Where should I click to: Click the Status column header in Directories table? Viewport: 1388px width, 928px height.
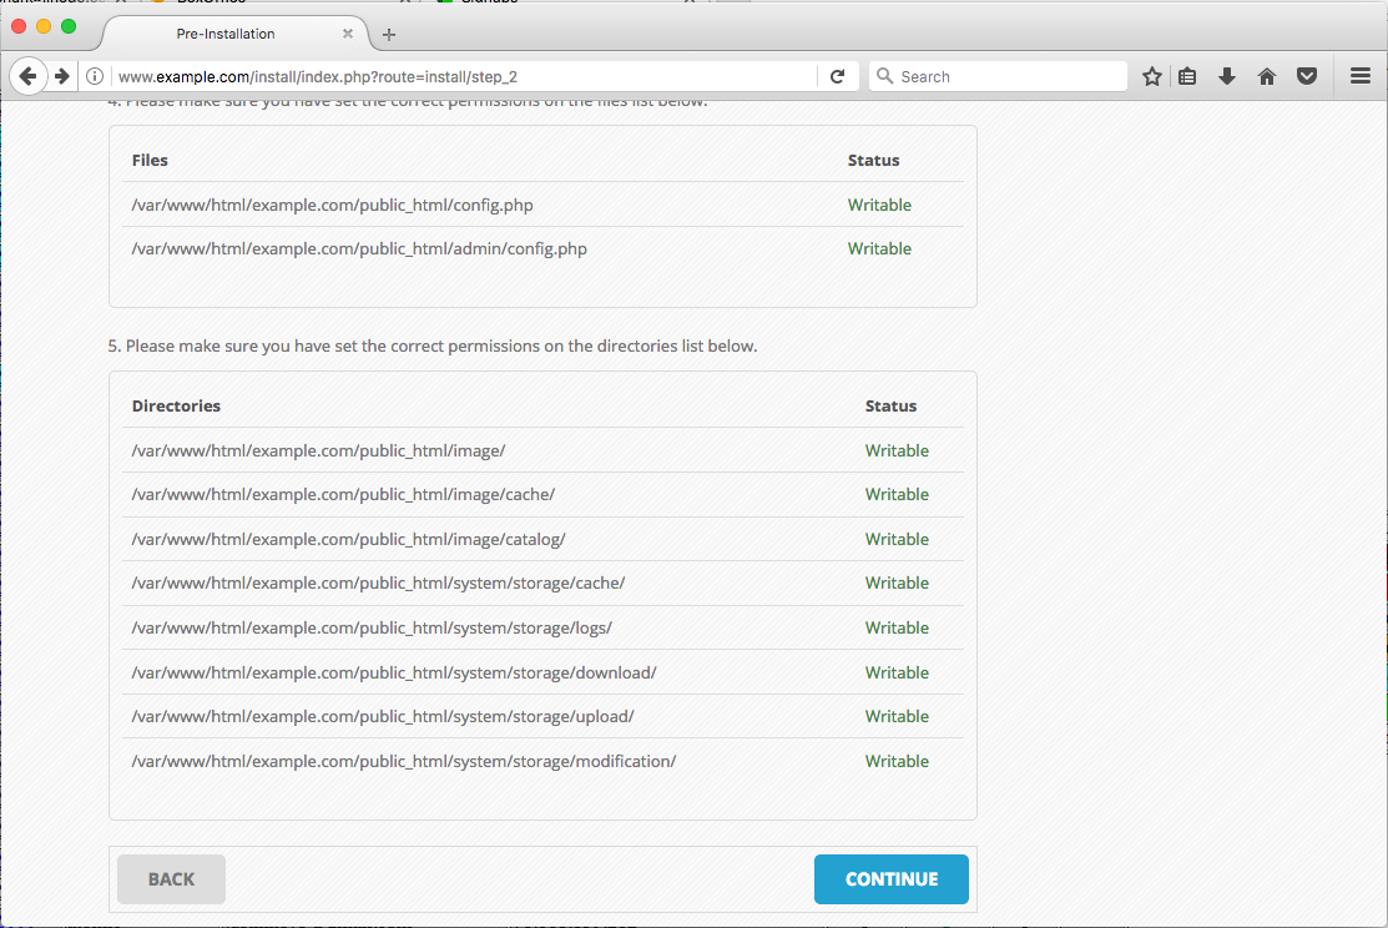coord(891,405)
